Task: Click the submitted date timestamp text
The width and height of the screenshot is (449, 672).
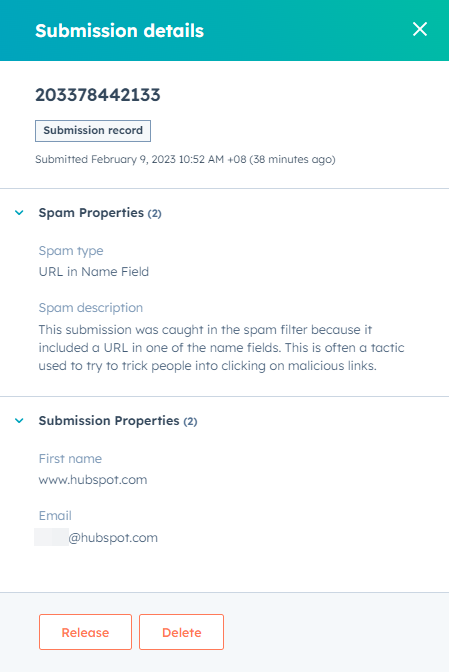Action: (185, 159)
